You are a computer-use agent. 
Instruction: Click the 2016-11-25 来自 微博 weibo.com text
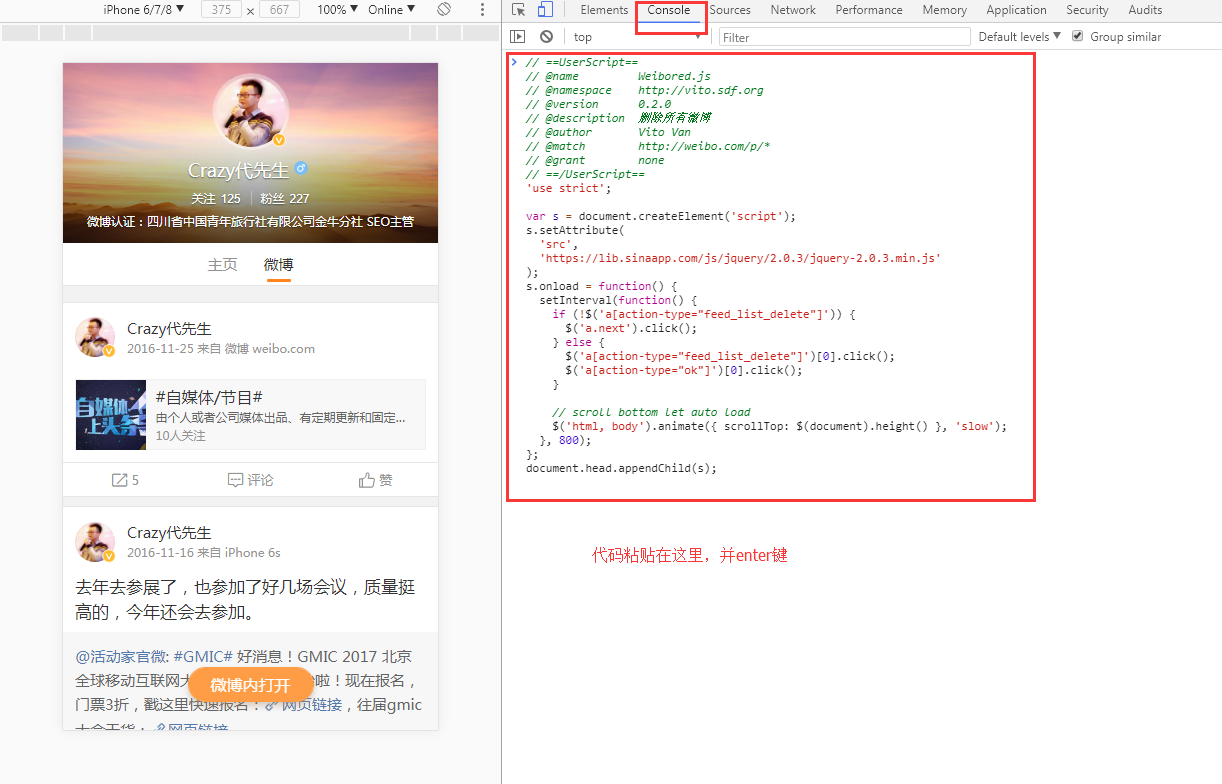[x=221, y=349]
